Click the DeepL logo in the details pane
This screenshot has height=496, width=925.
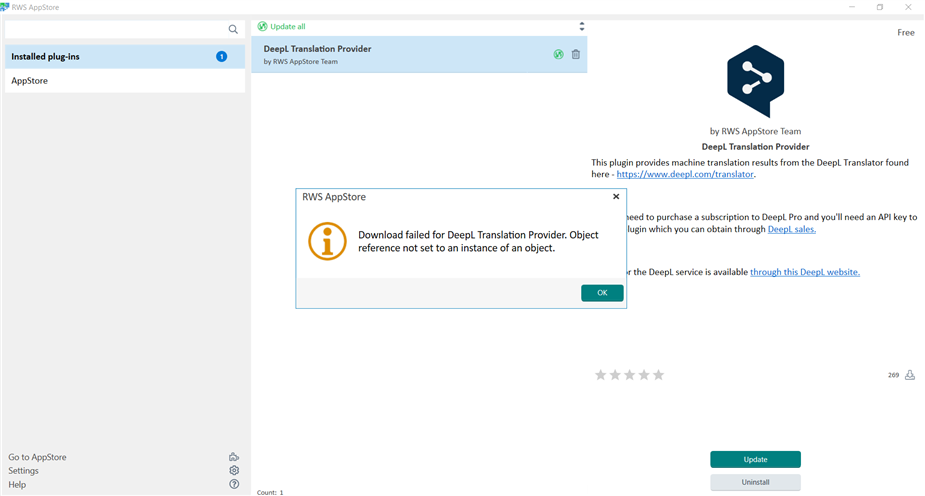[755, 83]
